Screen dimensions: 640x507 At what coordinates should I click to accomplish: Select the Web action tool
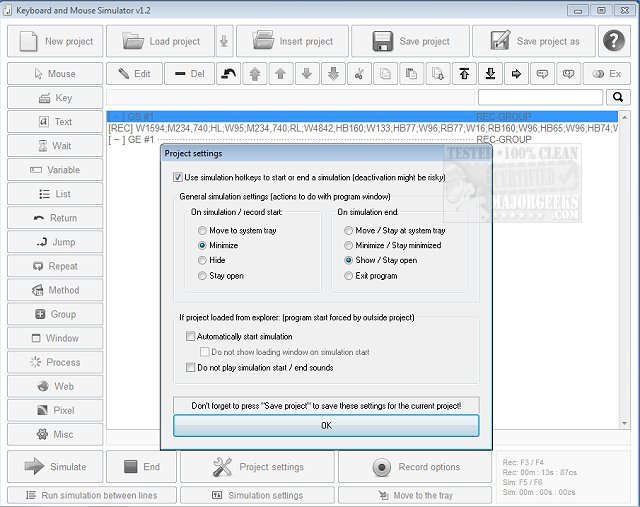coord(55,386)
